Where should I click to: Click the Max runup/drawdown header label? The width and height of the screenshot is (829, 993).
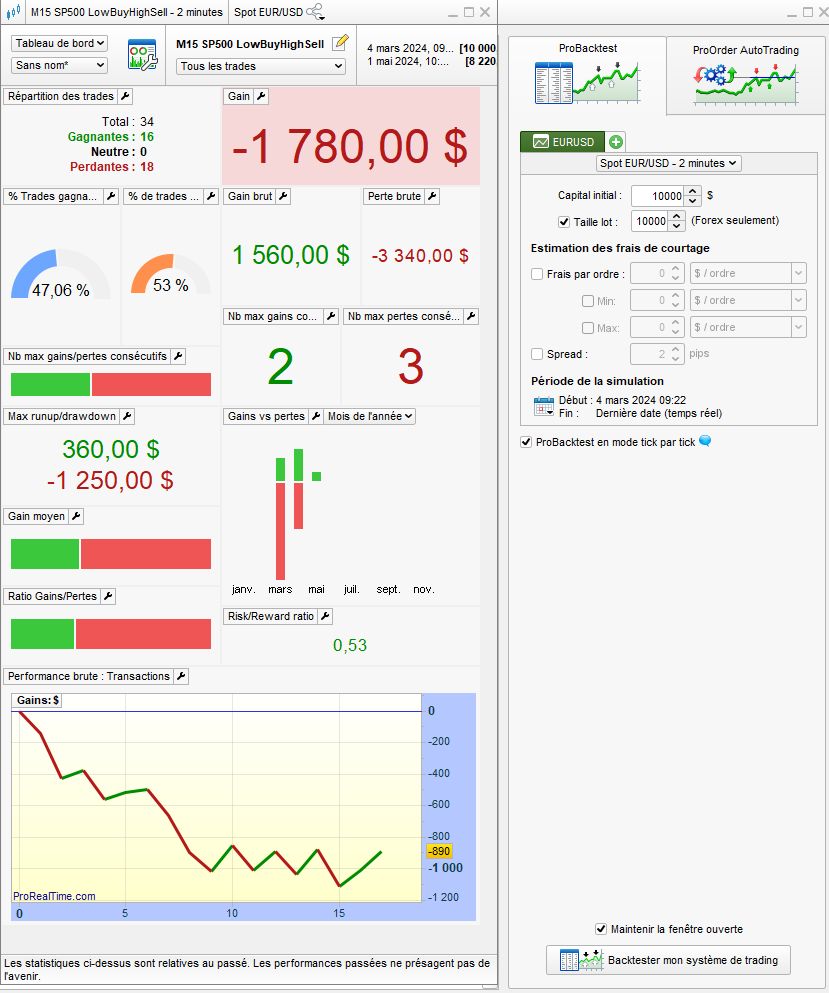[x=61, y=416]
